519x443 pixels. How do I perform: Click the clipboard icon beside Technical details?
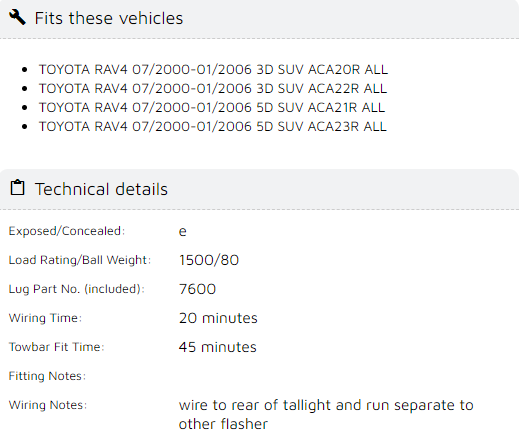click(17, 188)
